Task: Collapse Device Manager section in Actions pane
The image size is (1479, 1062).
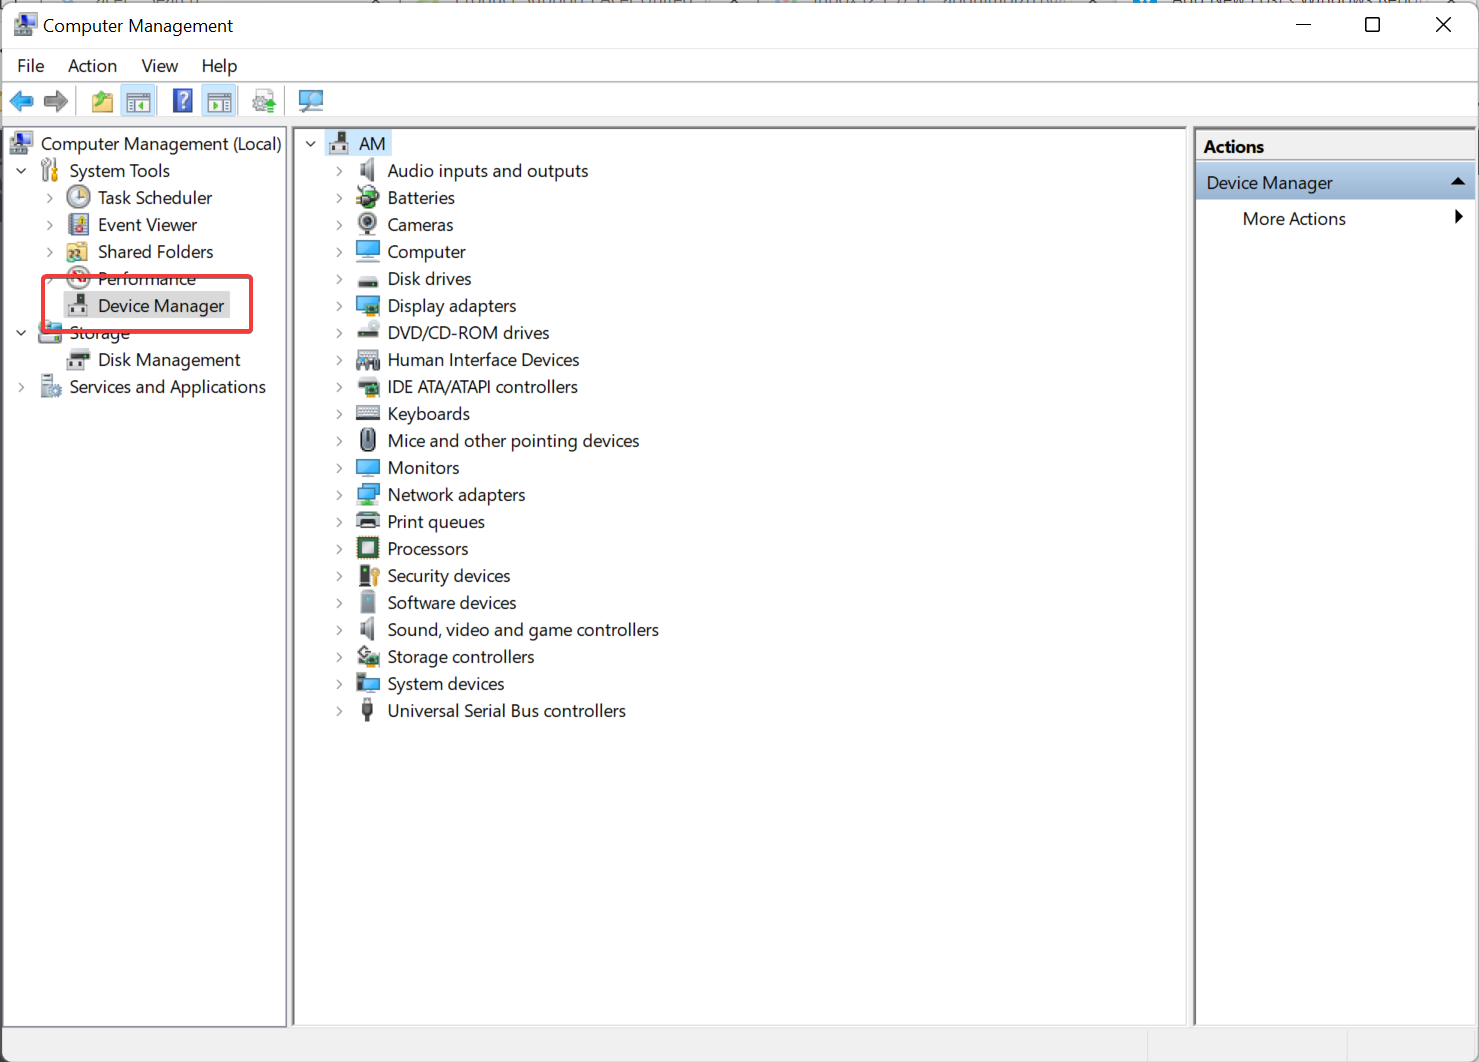Action: [1458, 182]
